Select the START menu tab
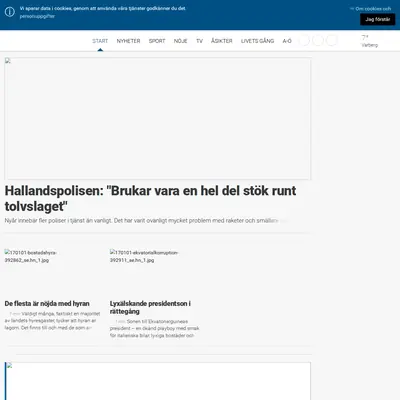 (x=100, y=41)
